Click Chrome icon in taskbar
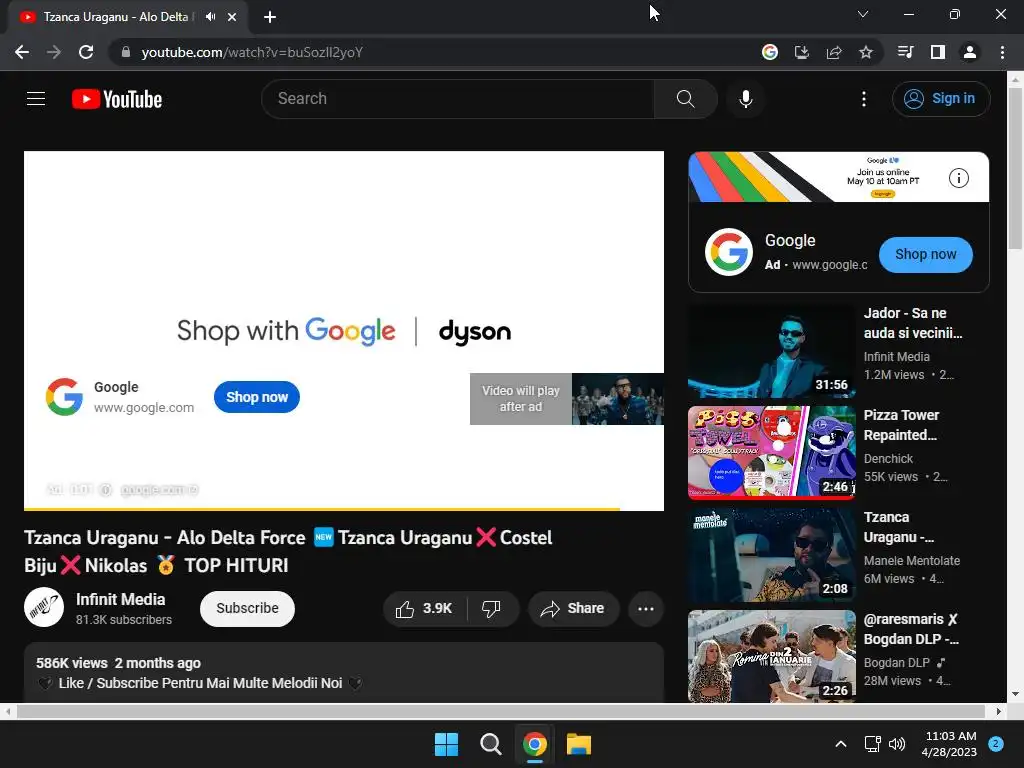Image resolution: width=1024 pixels, height=768 pixels. 534,744
